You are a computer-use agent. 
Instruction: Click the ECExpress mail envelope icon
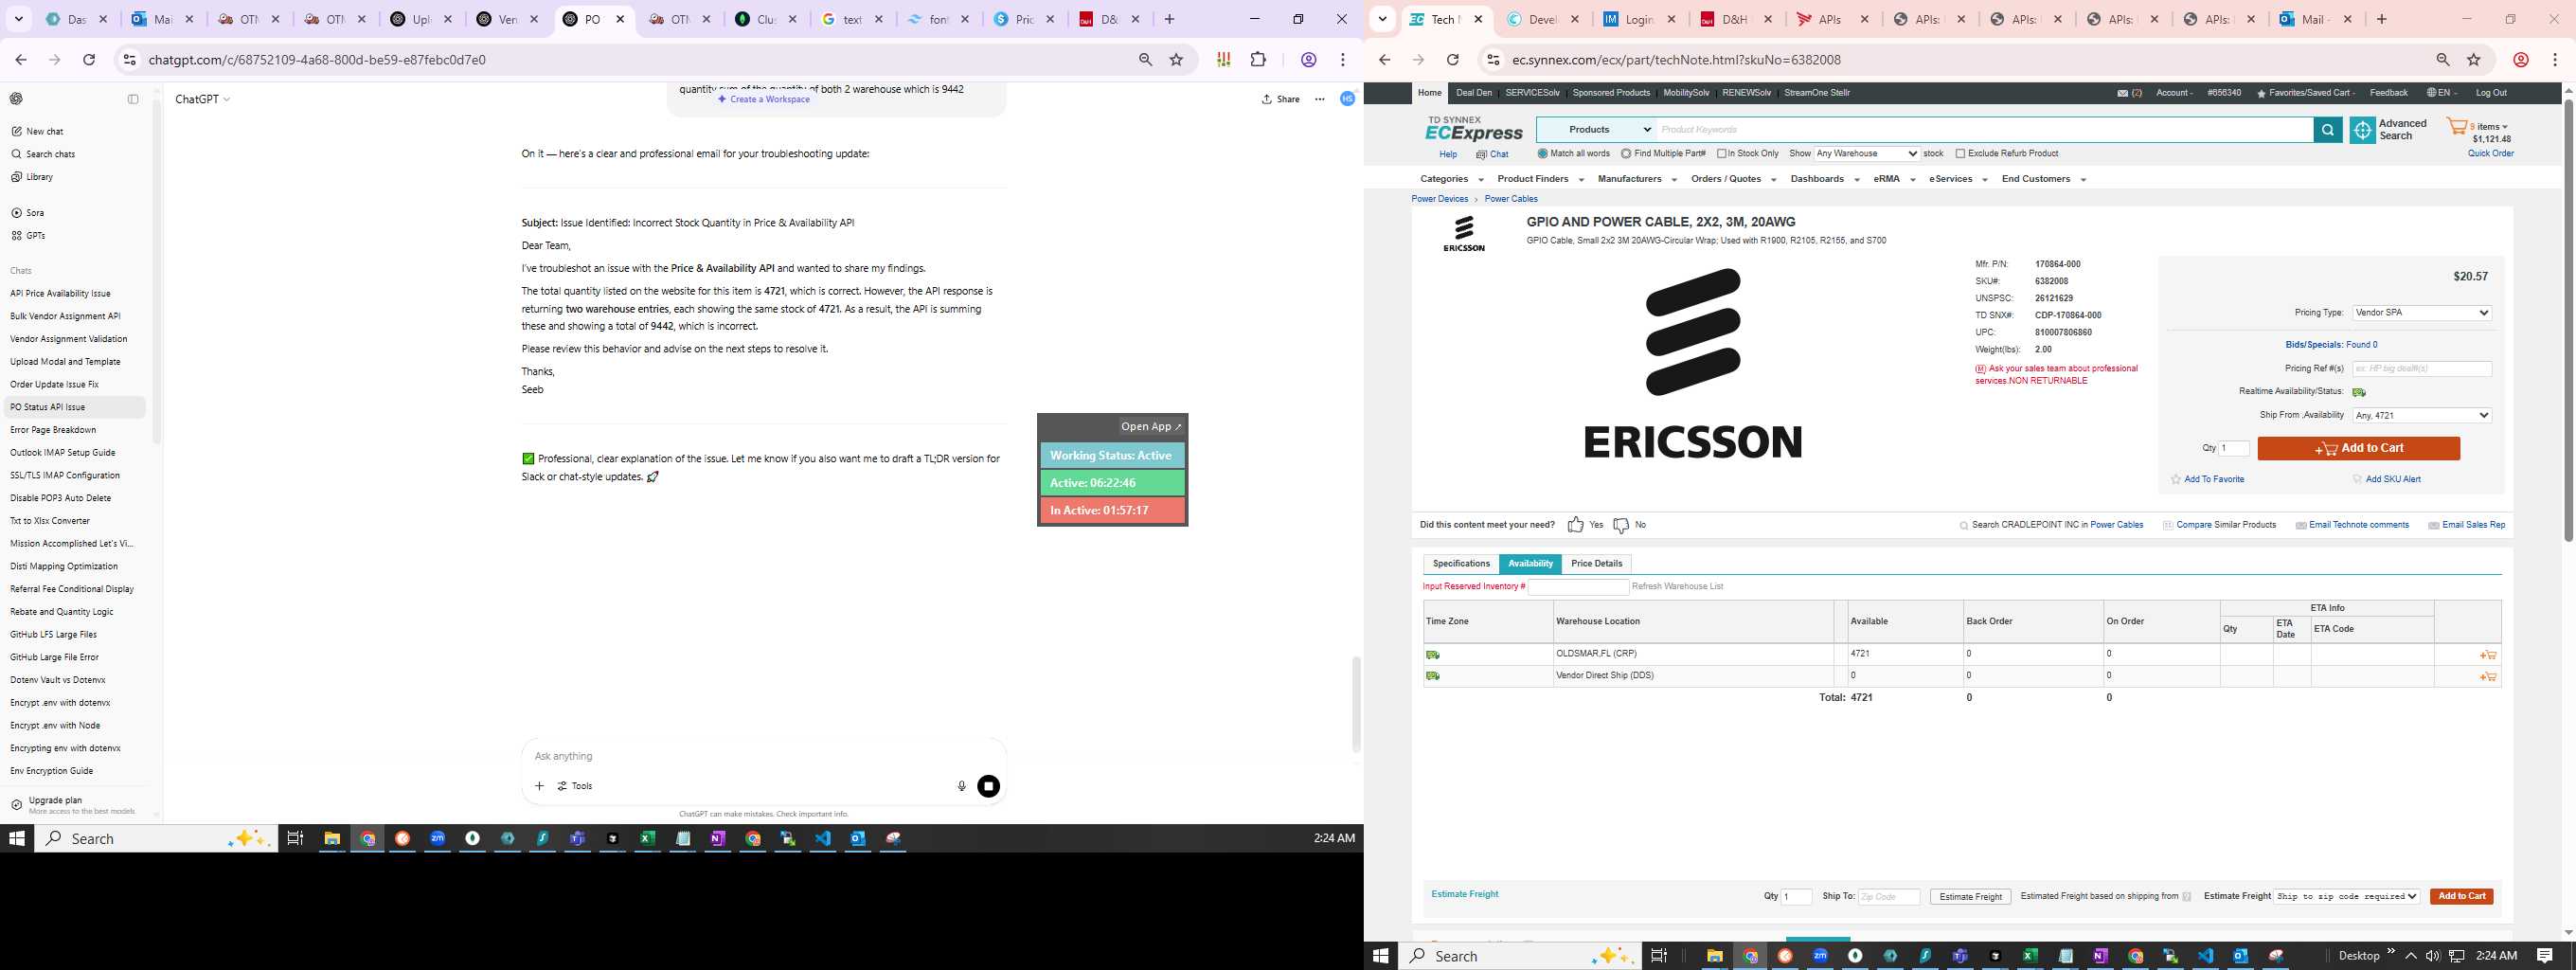coord(2122,93)
